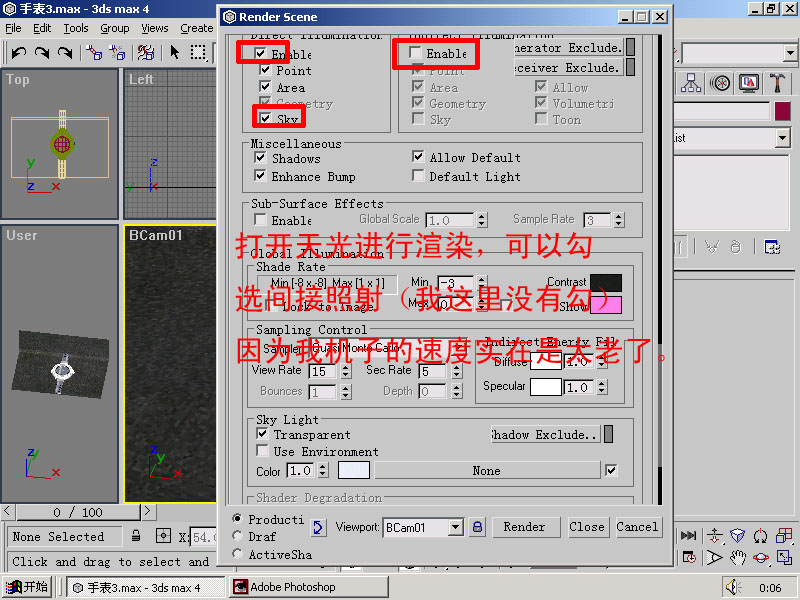Click the Sec Rate spinner arrows

click(457, 371)
